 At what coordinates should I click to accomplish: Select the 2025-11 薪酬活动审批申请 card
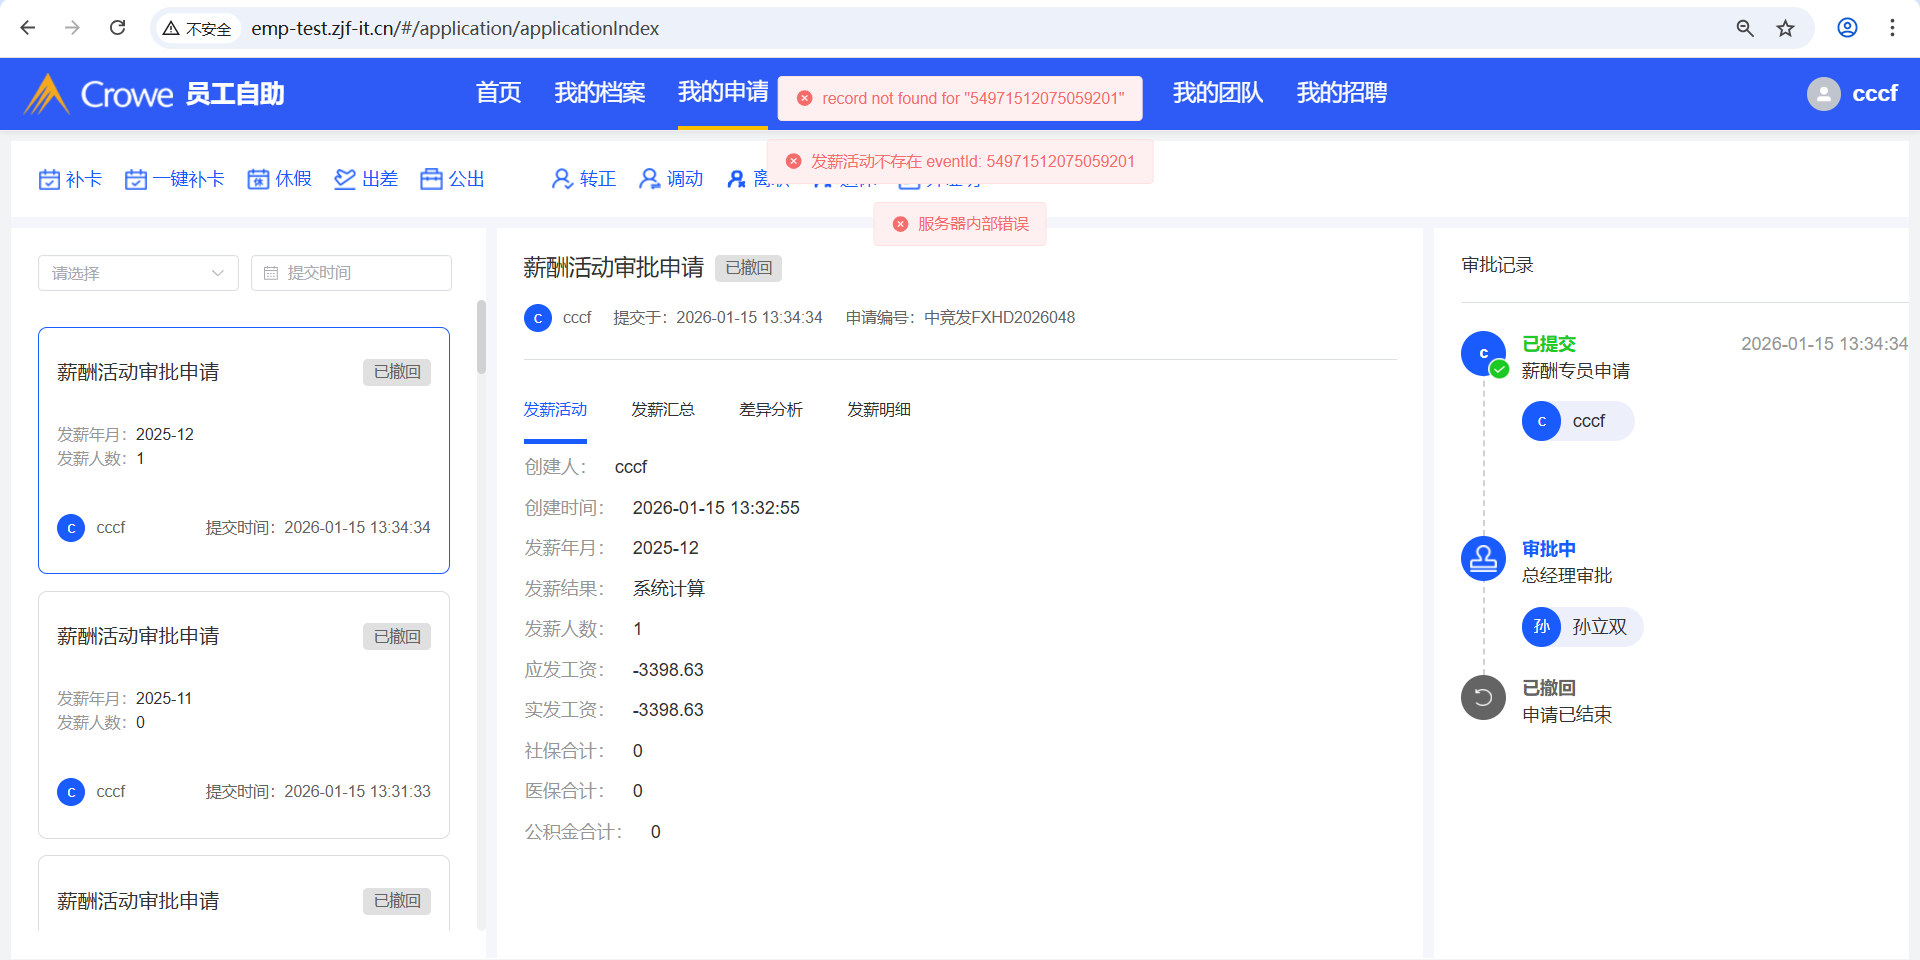pos(244,714)
